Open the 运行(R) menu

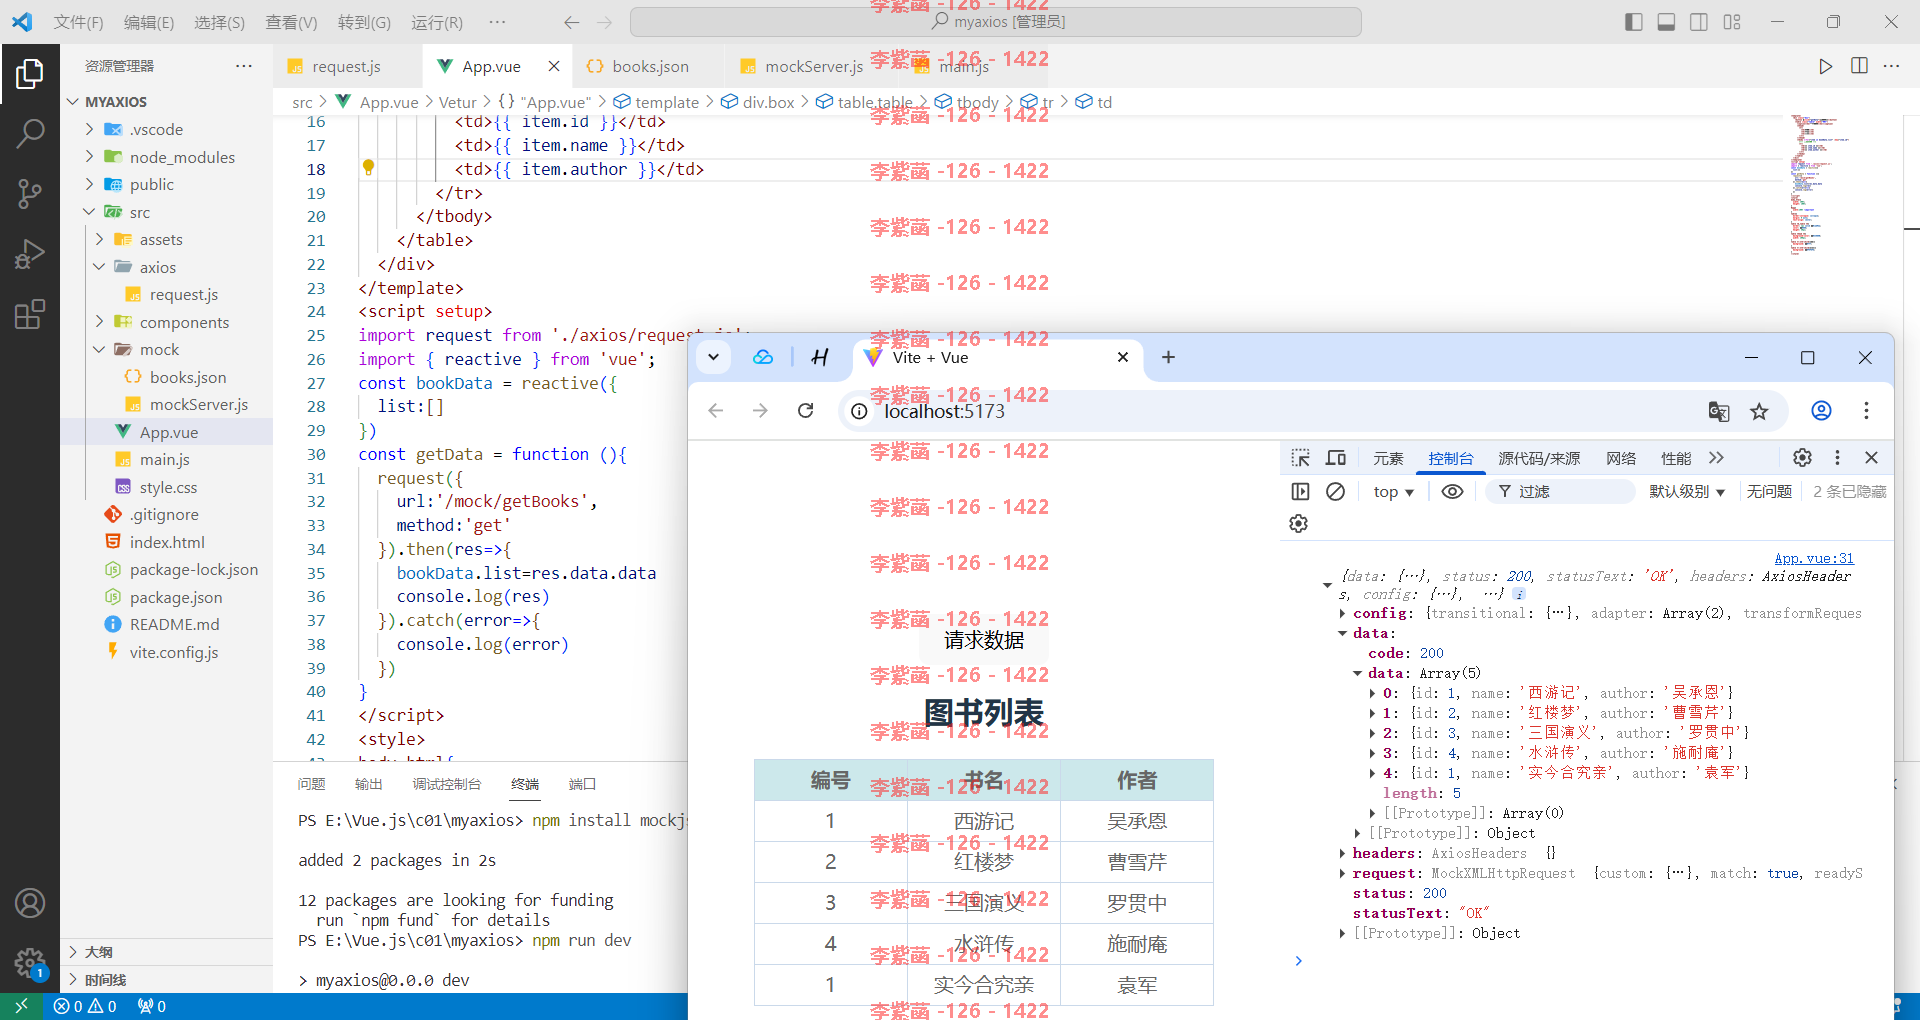[x=436, y=22]
